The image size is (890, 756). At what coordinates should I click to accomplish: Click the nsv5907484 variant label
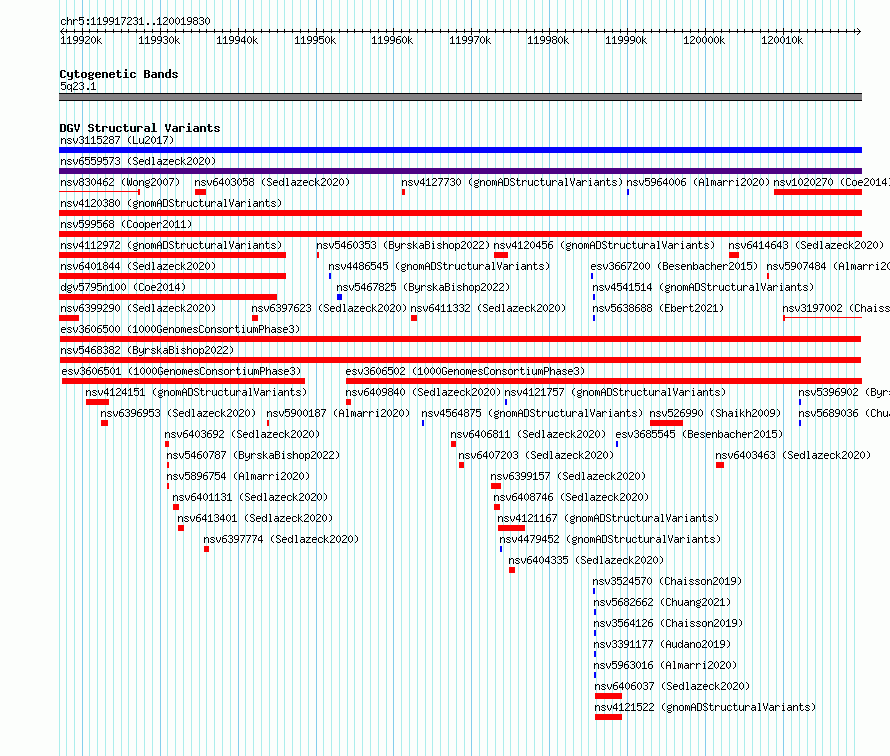click(828, 266)
